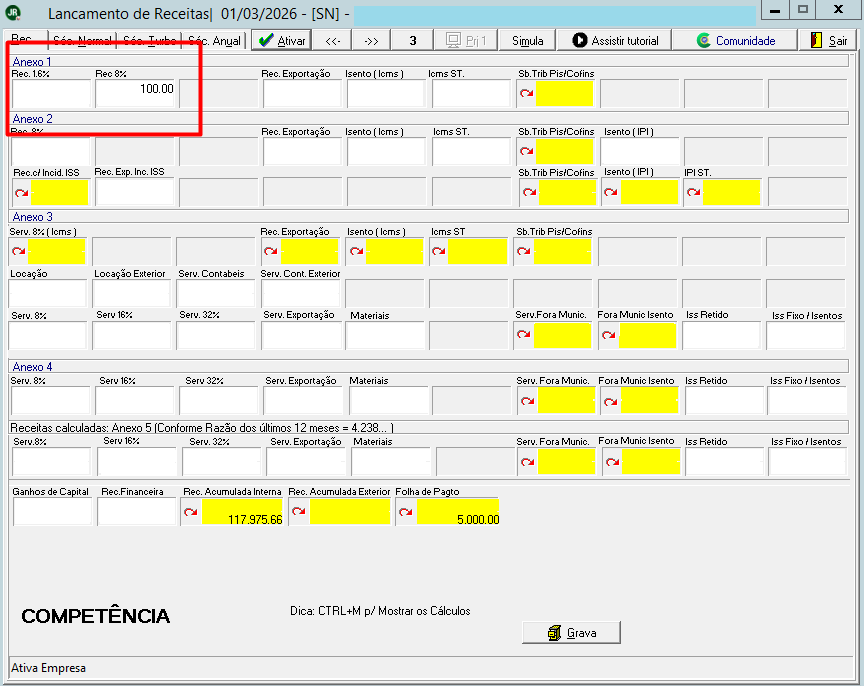Click the JR application logo in title bar
The image size is (864, 686).
pyautogui.click(x=13, y=13)
